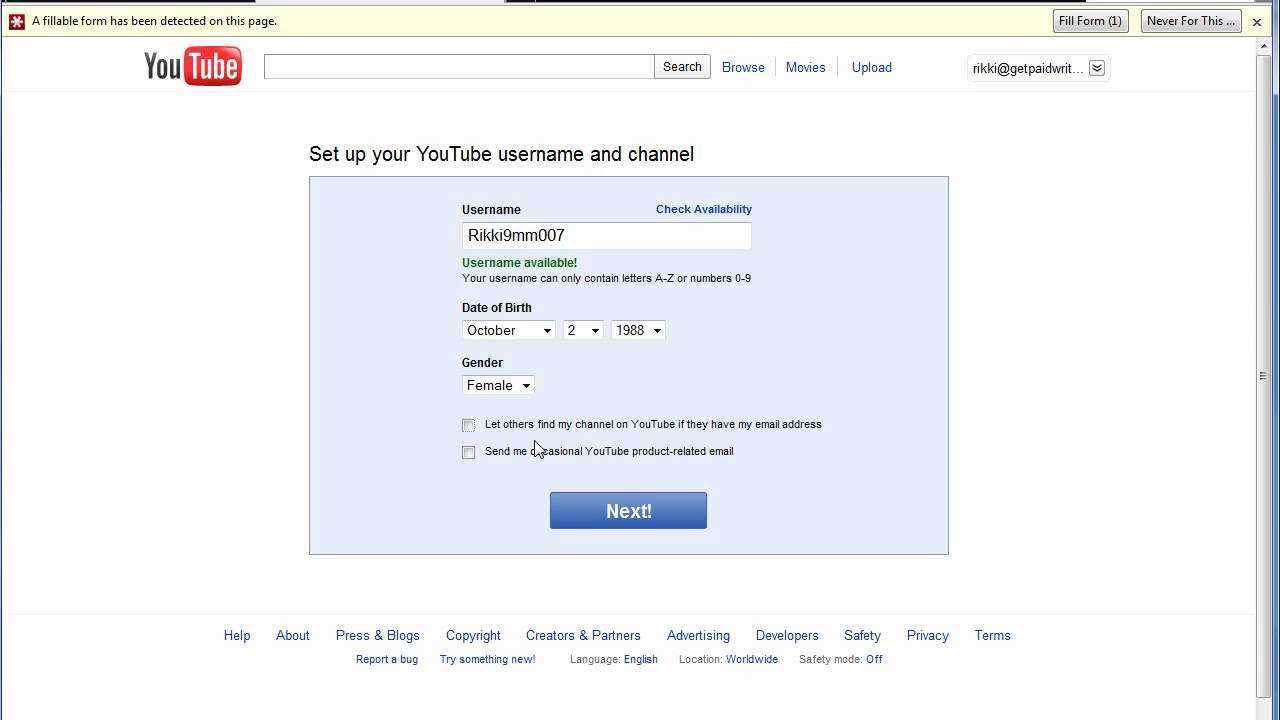Click the Never For This... button

pyautogui.click(x=1191, y=21)
